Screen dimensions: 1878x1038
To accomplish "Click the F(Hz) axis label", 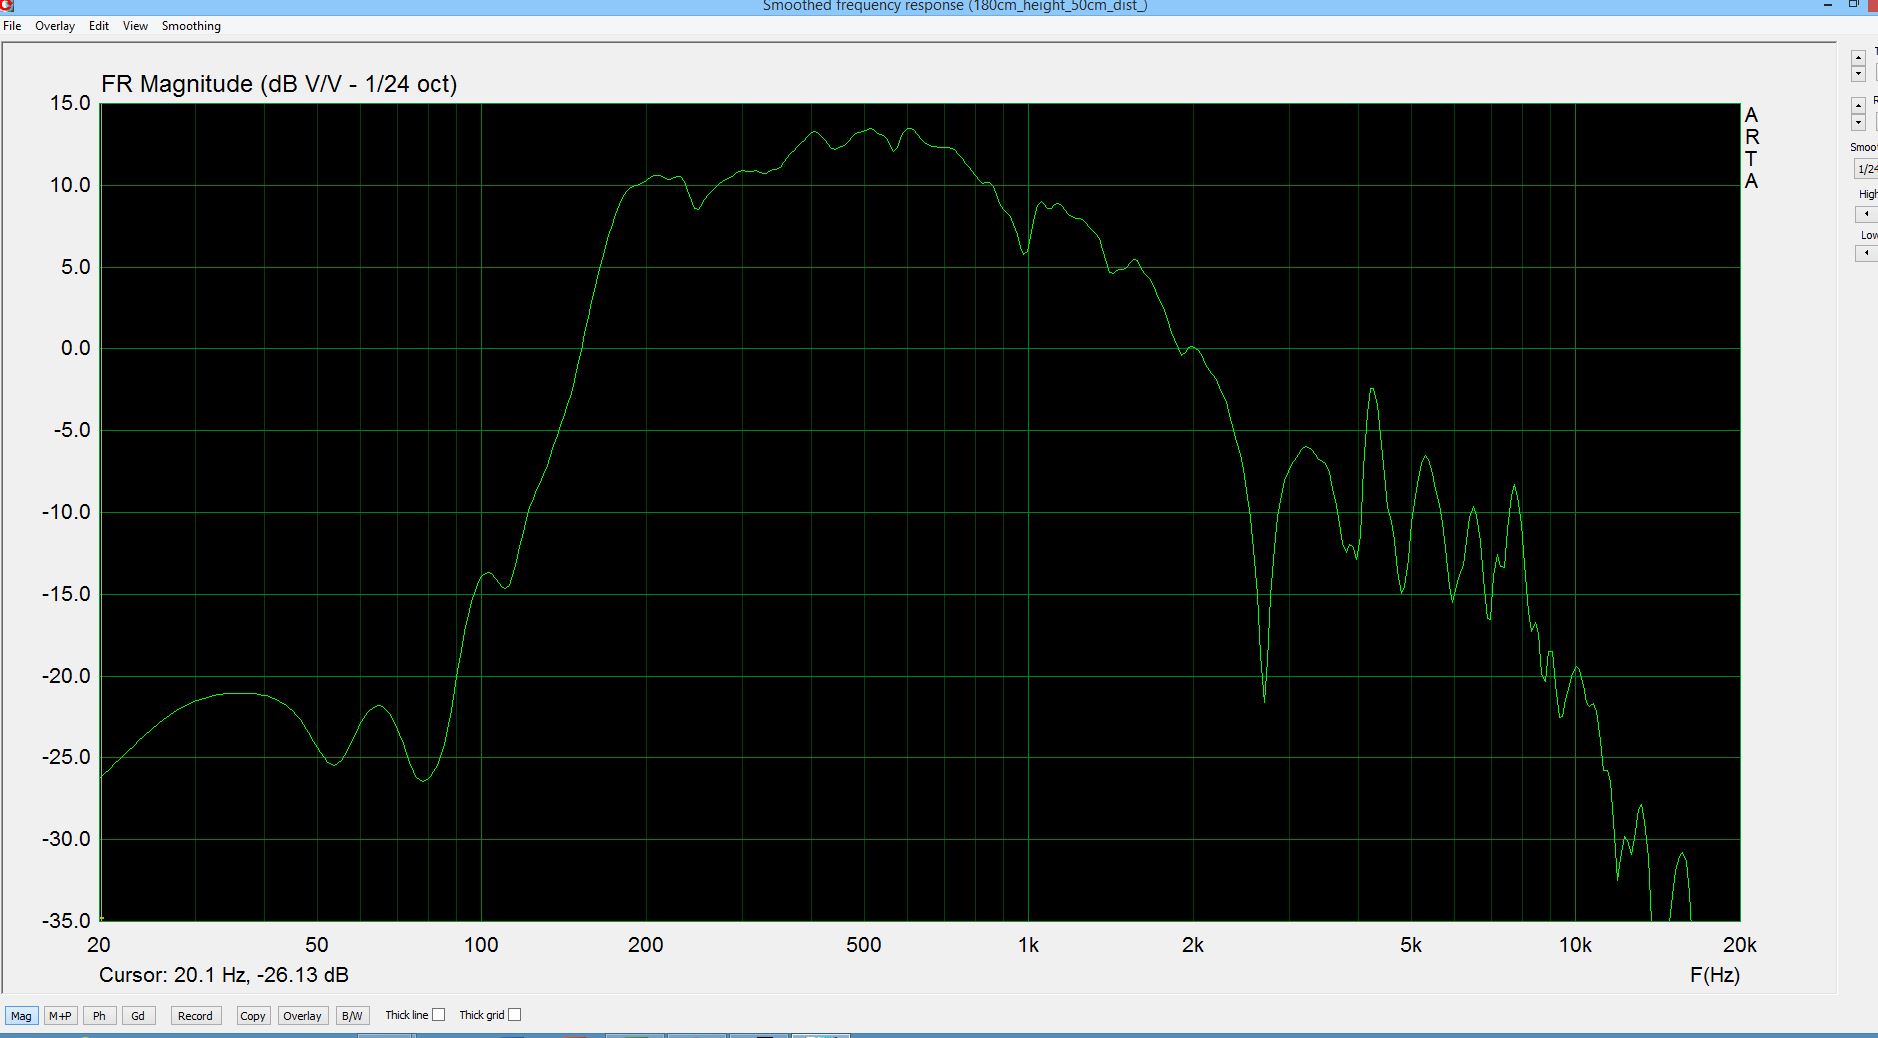I will pos(1715,975).
